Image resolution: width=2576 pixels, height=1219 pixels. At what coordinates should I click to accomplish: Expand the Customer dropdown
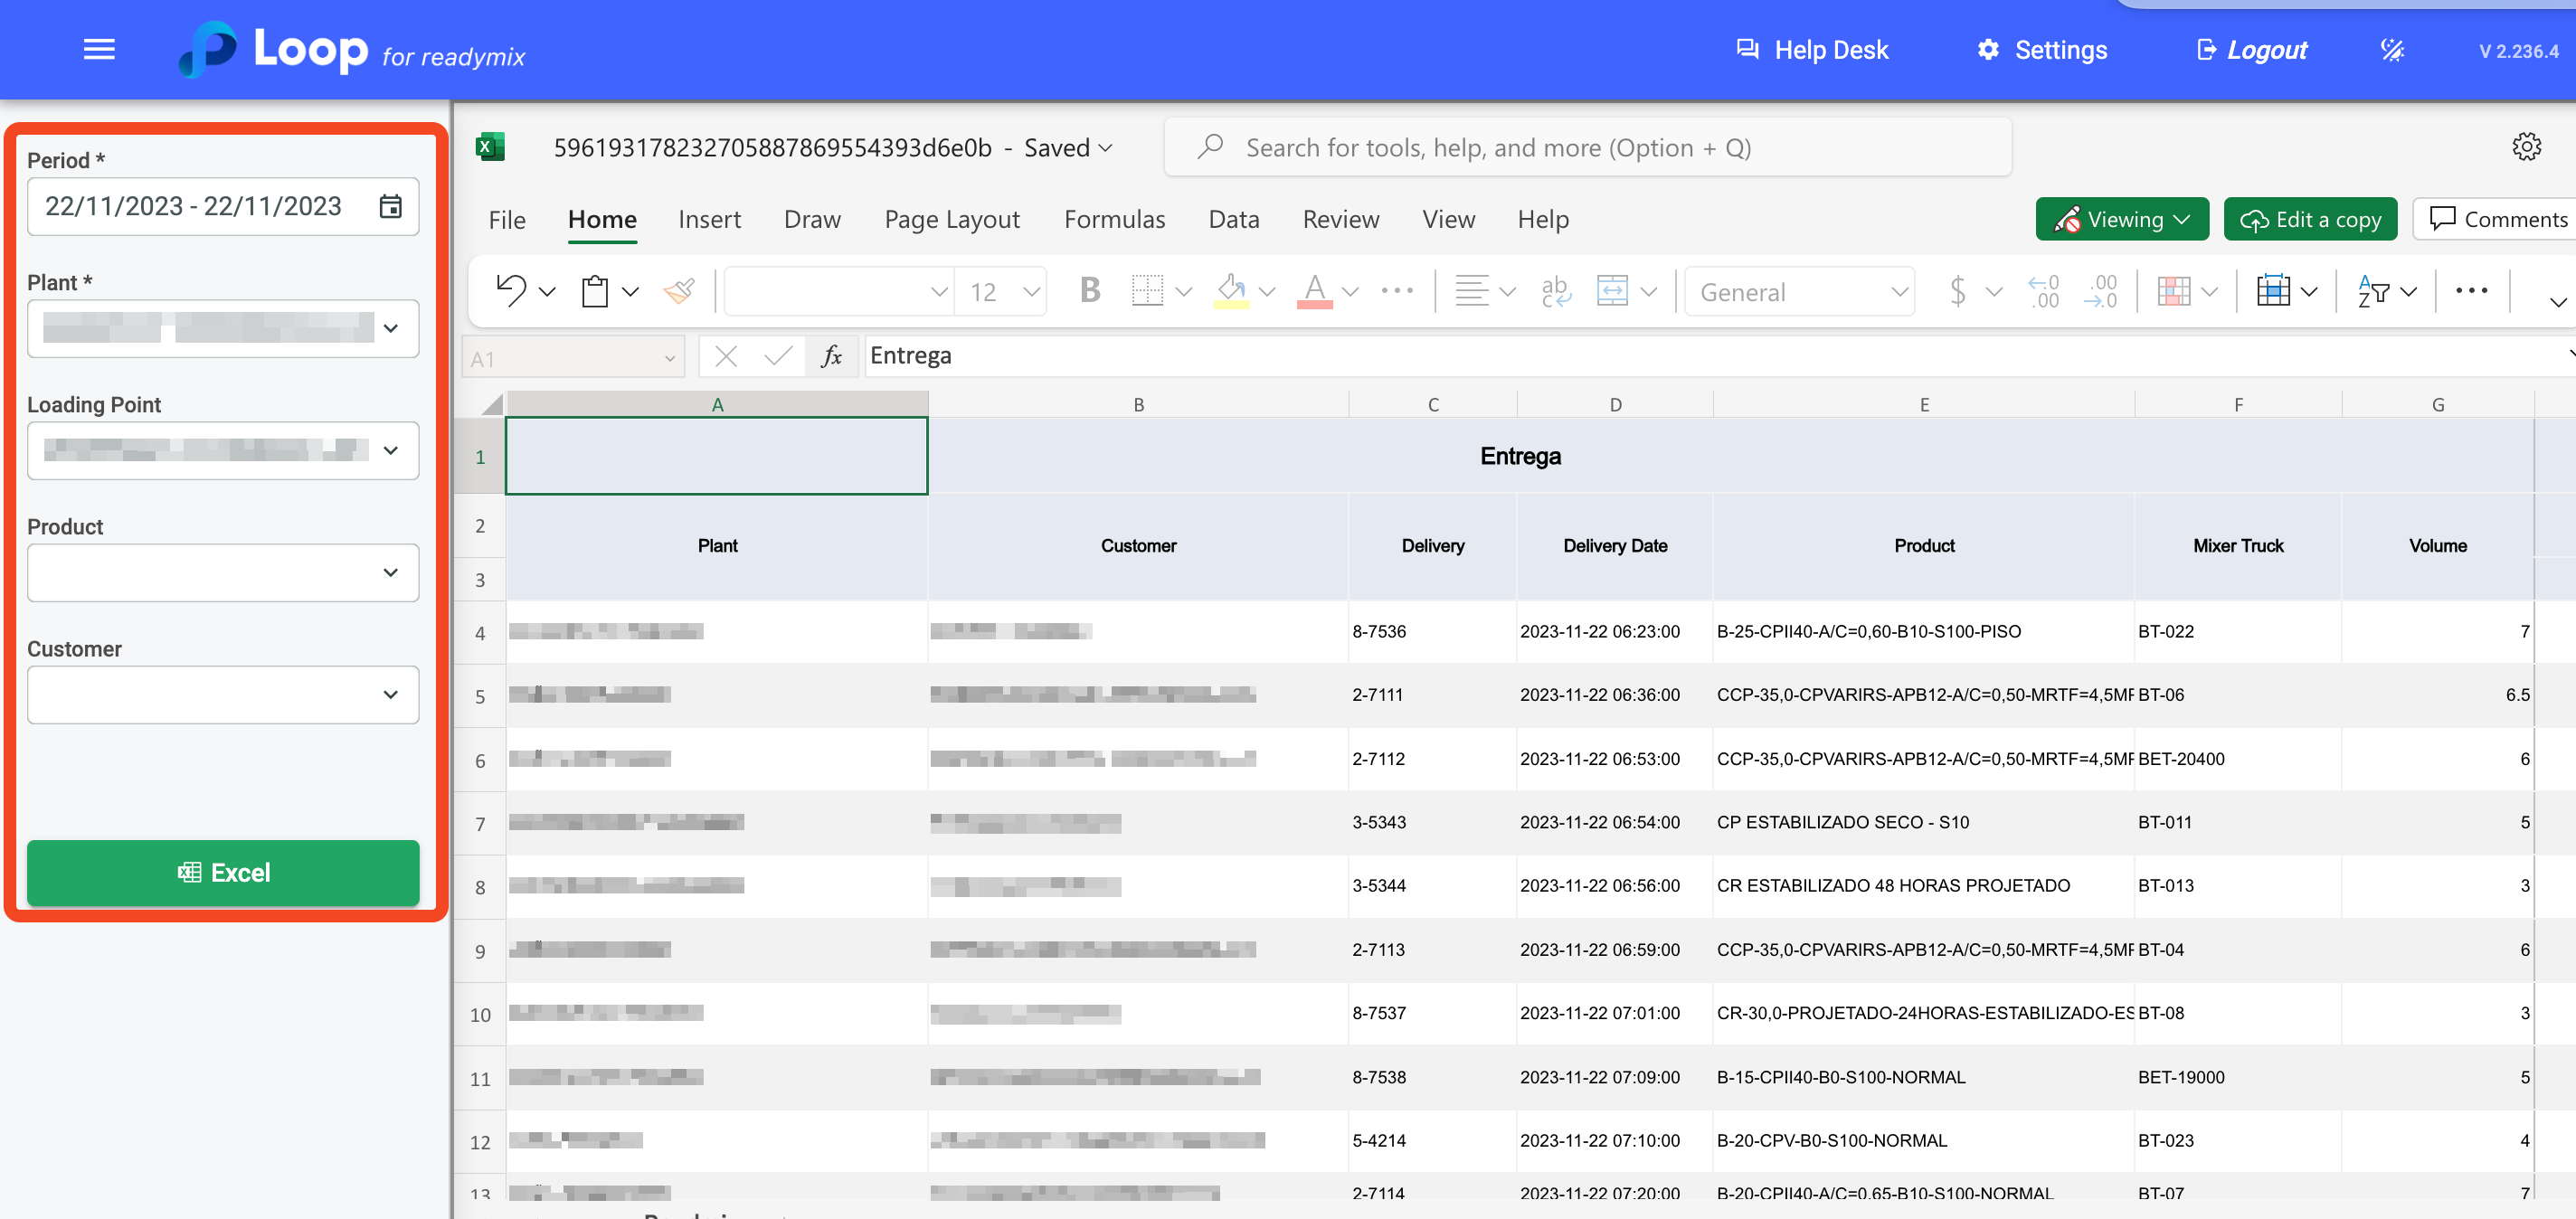click(x=390, y=694)
